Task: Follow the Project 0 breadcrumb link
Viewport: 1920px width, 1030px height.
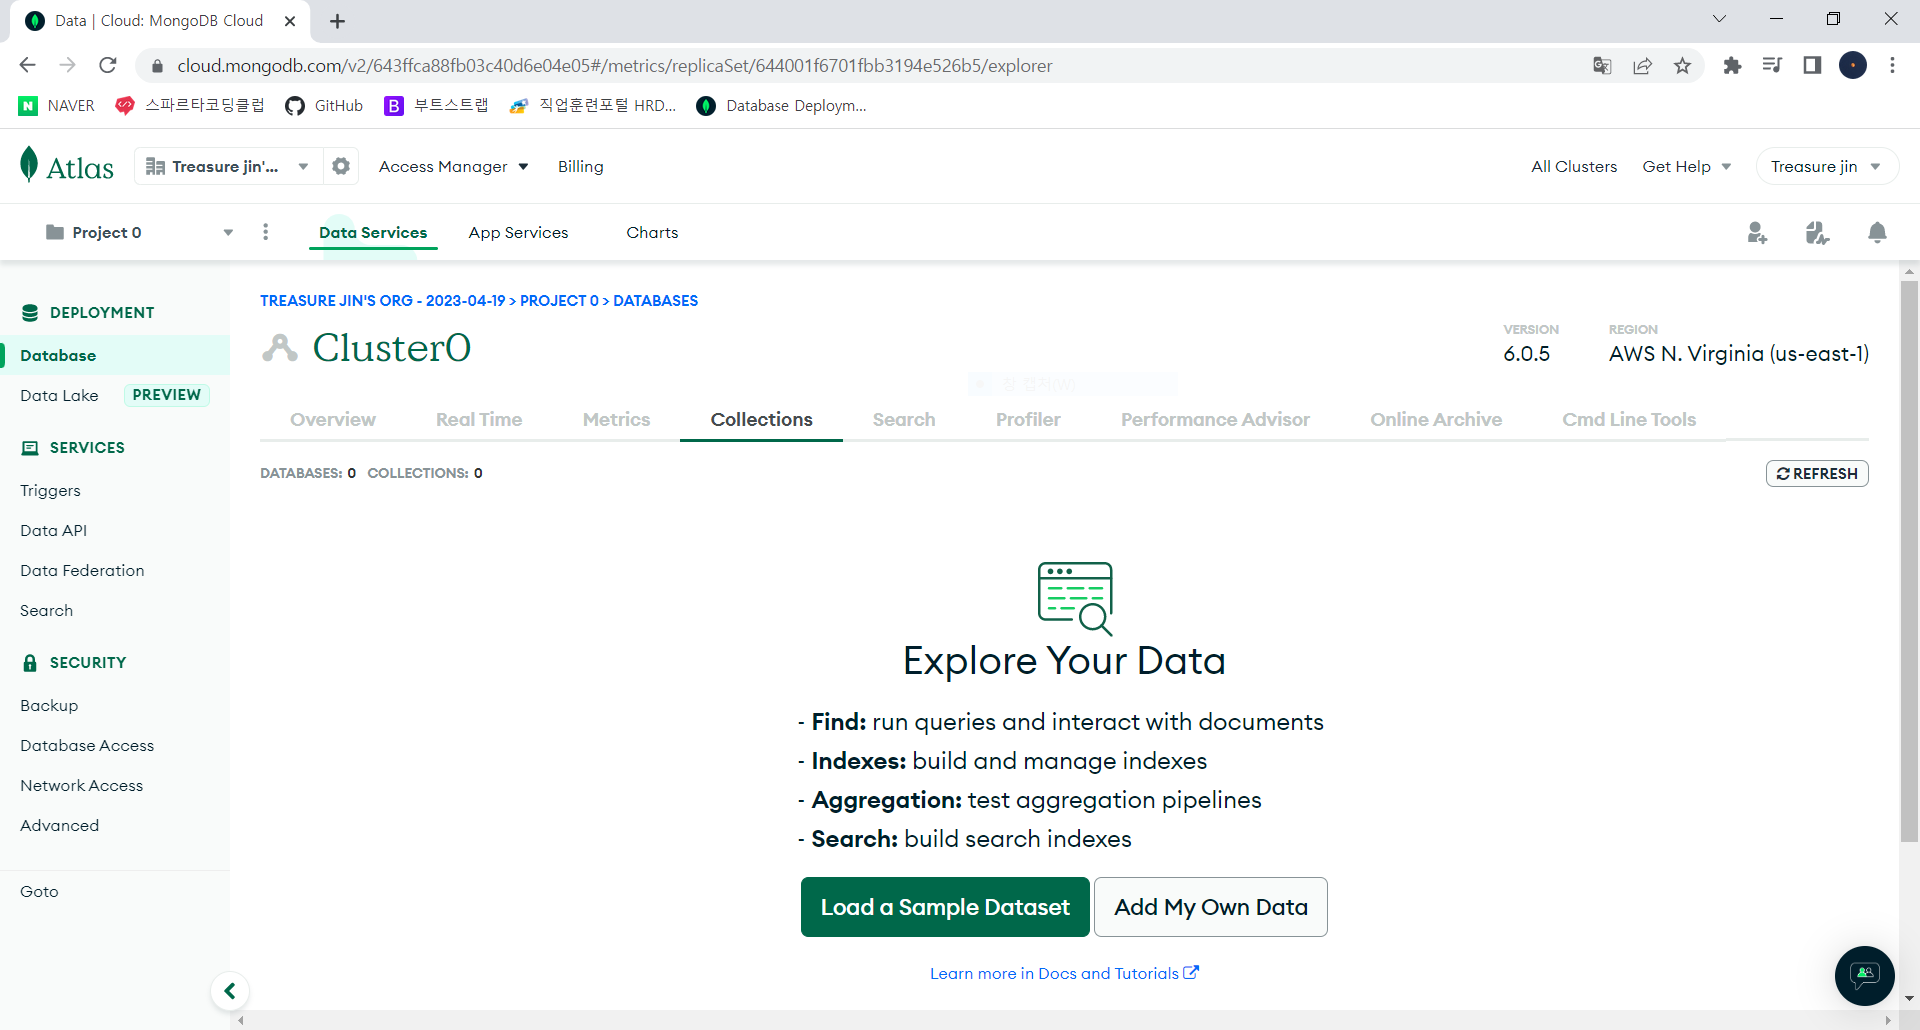Action: coord(559,301)
